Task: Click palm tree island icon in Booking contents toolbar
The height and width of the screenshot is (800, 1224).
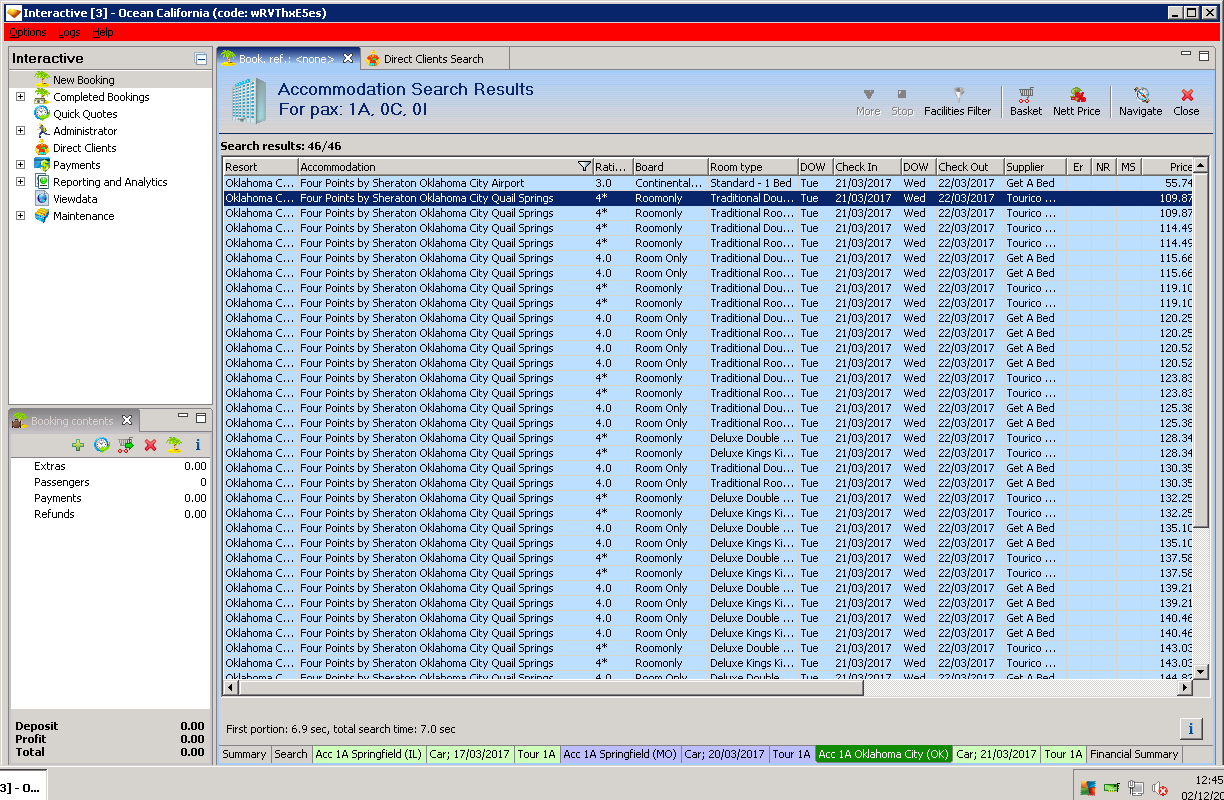Action: (174, 445)
